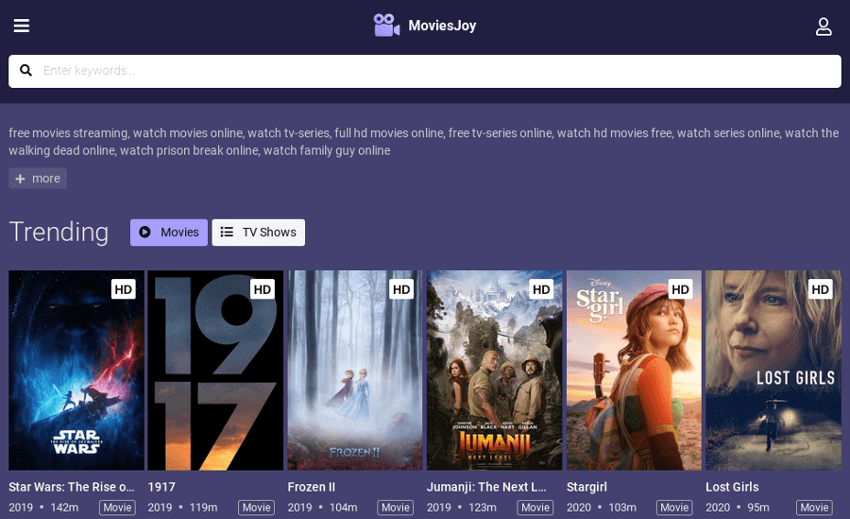This screenshot has width=850, height=519.
Task: Open the Jumanji: The Next L... title link
Action: click(486, 487)
